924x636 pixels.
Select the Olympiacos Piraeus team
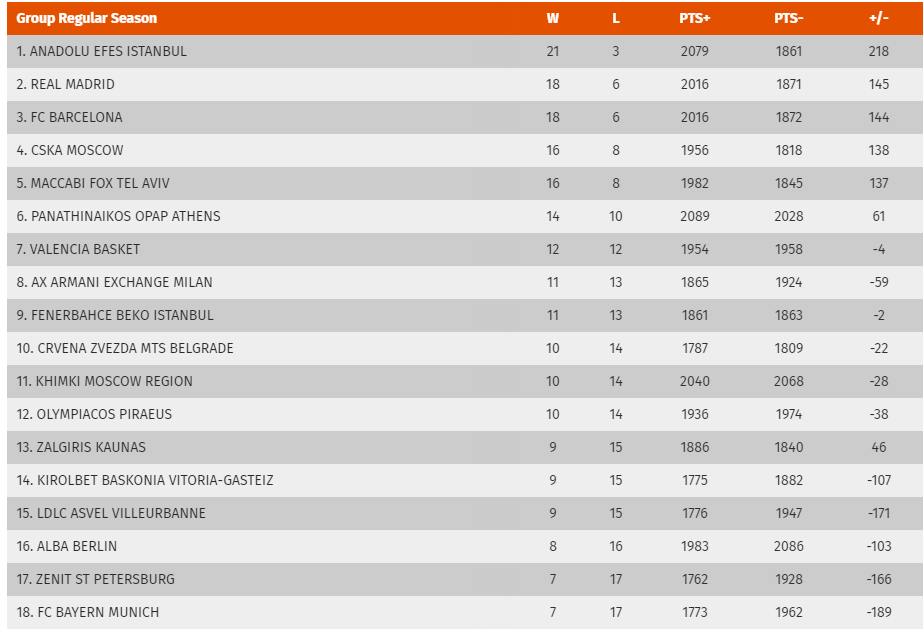[464, 414]
